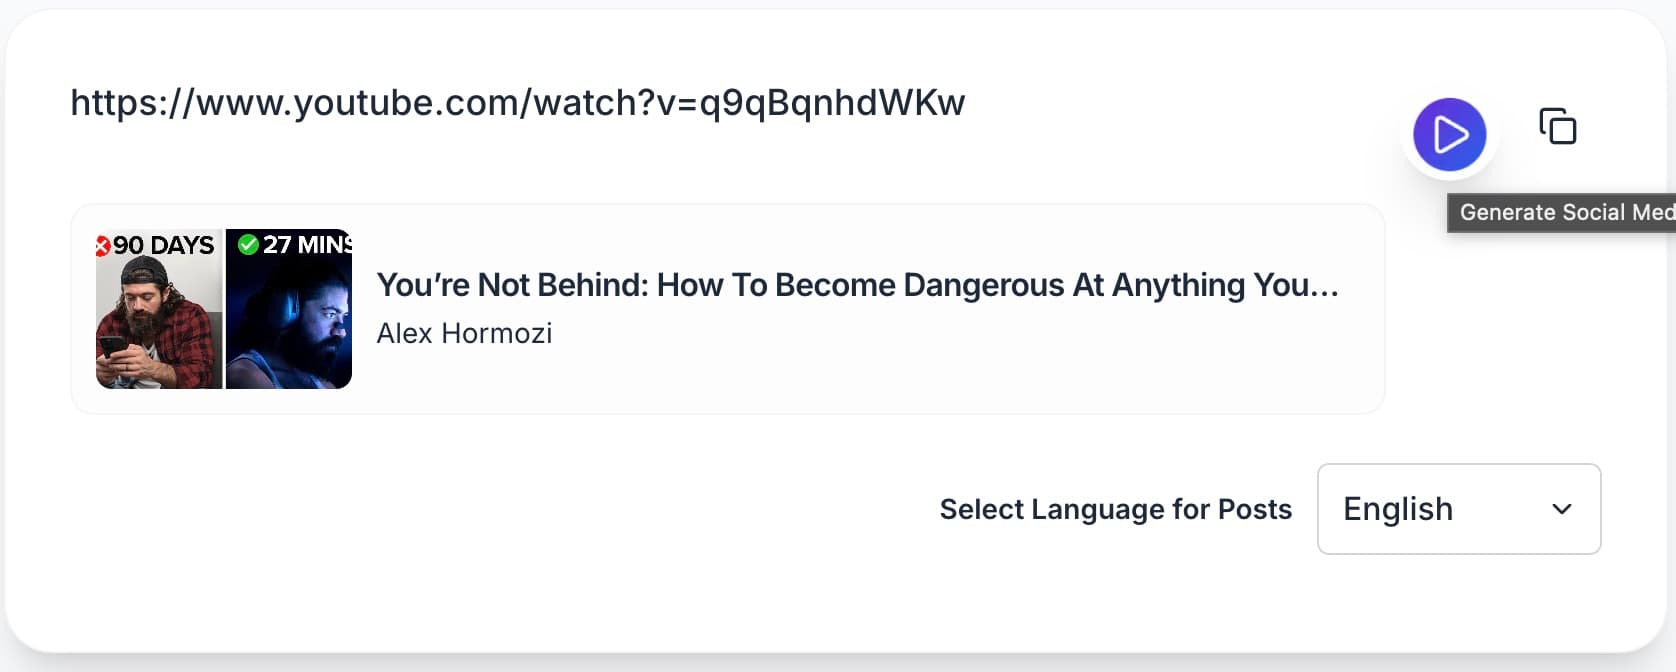Screen dimensions: 1676x672
Task: Click the overlapping squares duplicate icon
Action: (1557, 126)
